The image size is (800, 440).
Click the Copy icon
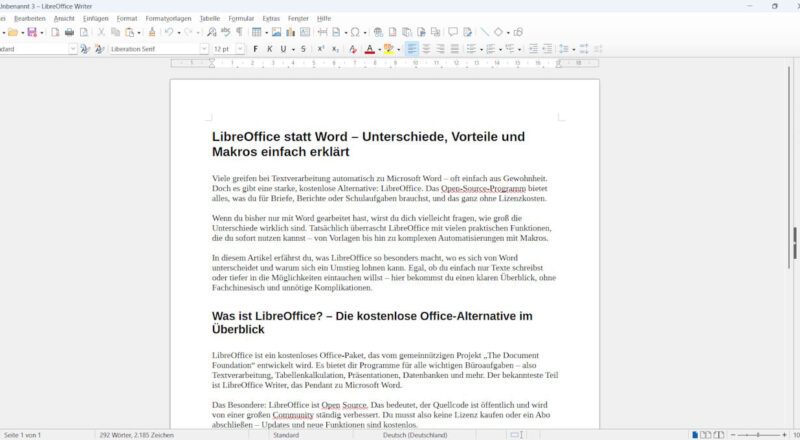115,32
